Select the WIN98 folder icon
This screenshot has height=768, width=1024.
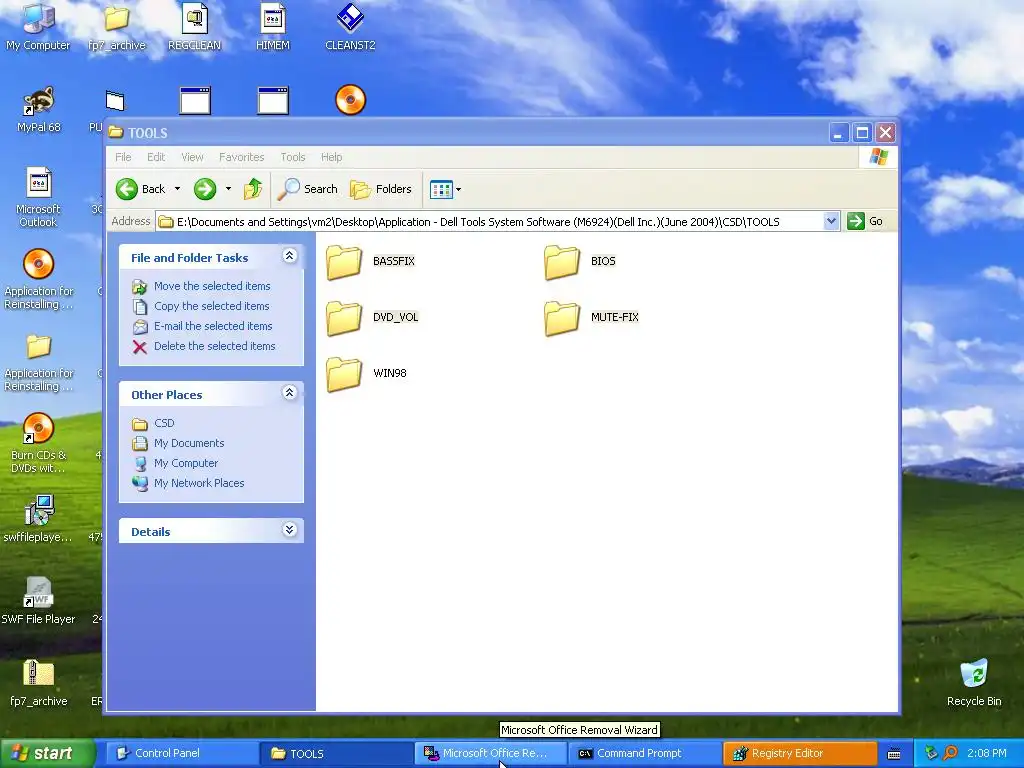pyautogui.click(x=344, y=374)
